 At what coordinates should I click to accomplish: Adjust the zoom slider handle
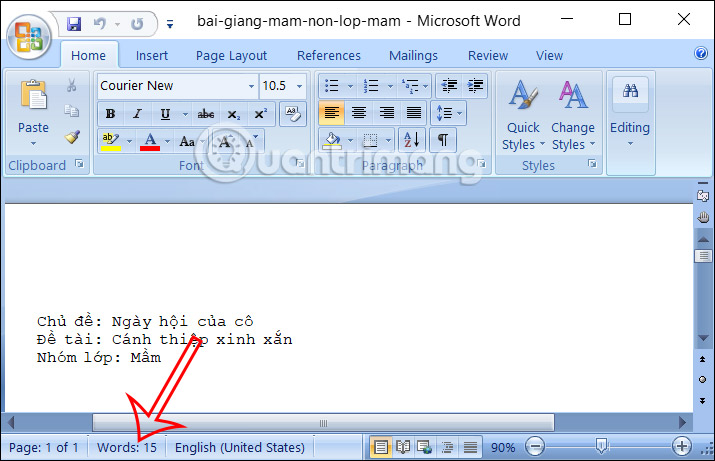coord(601,446)
